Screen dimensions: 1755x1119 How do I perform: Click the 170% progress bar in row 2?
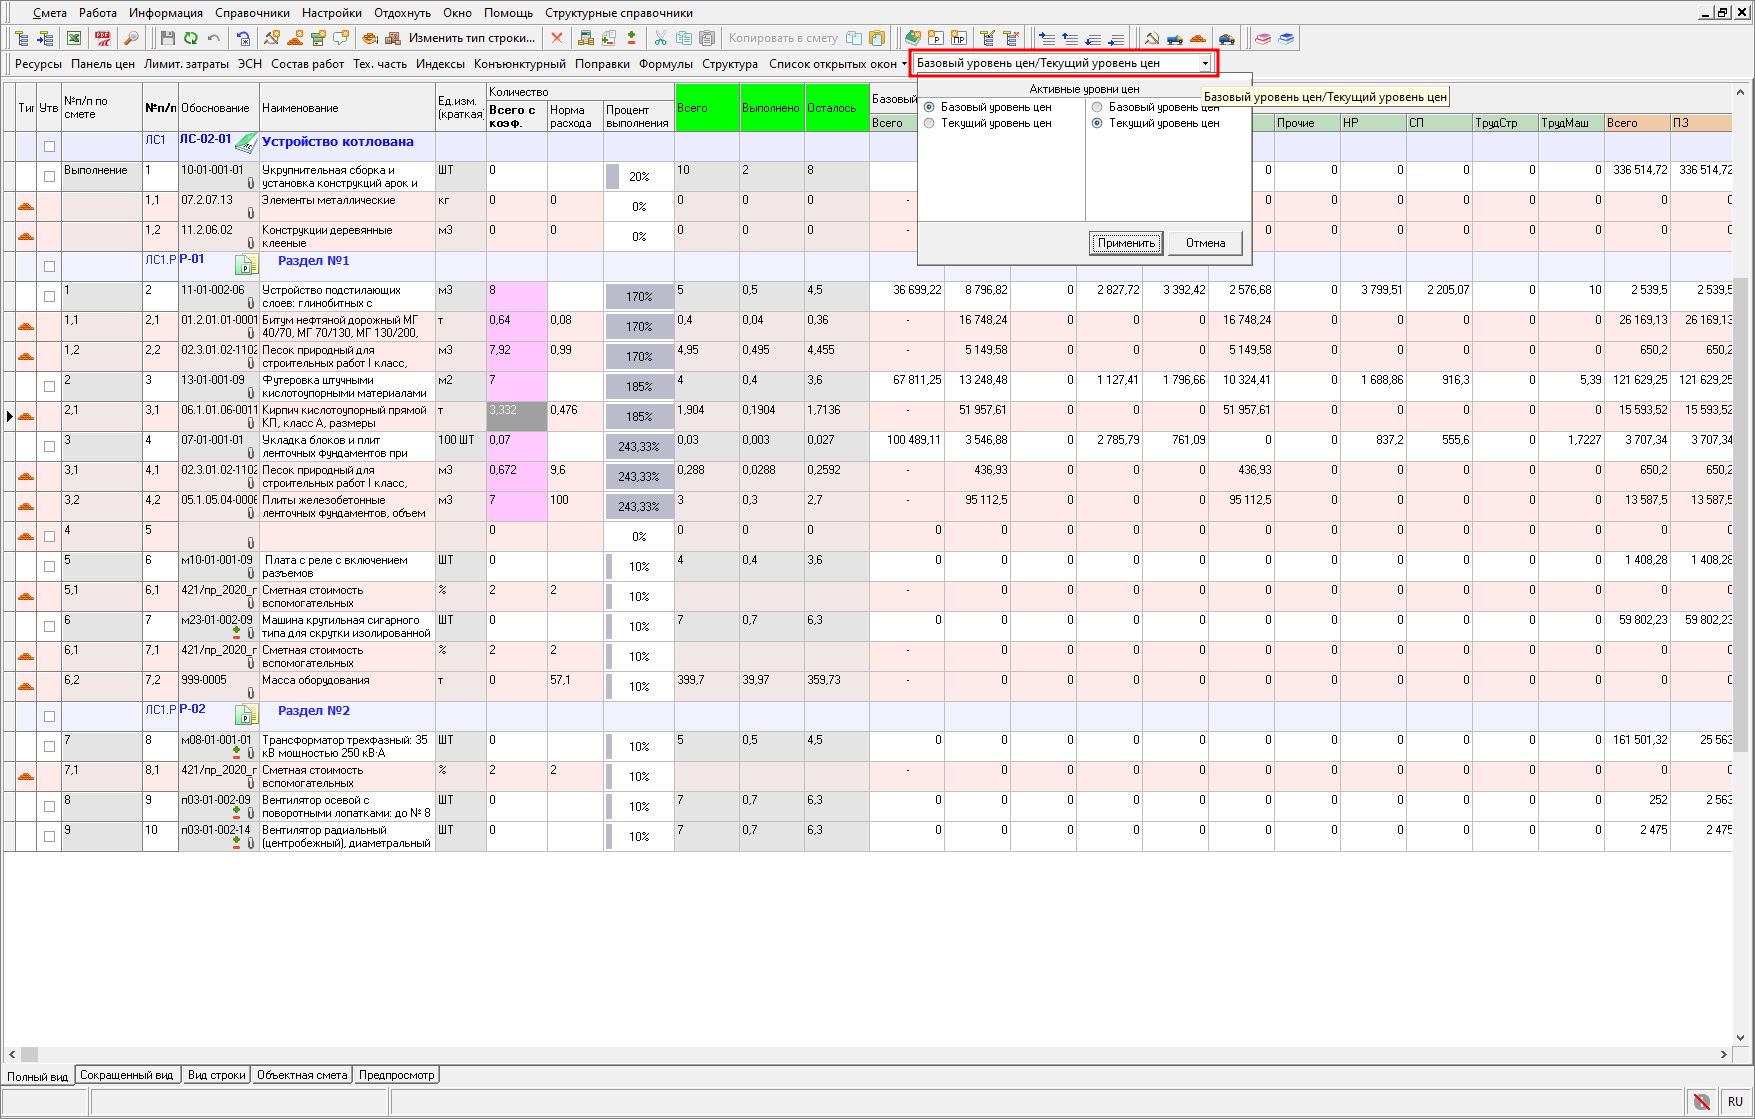639,297
